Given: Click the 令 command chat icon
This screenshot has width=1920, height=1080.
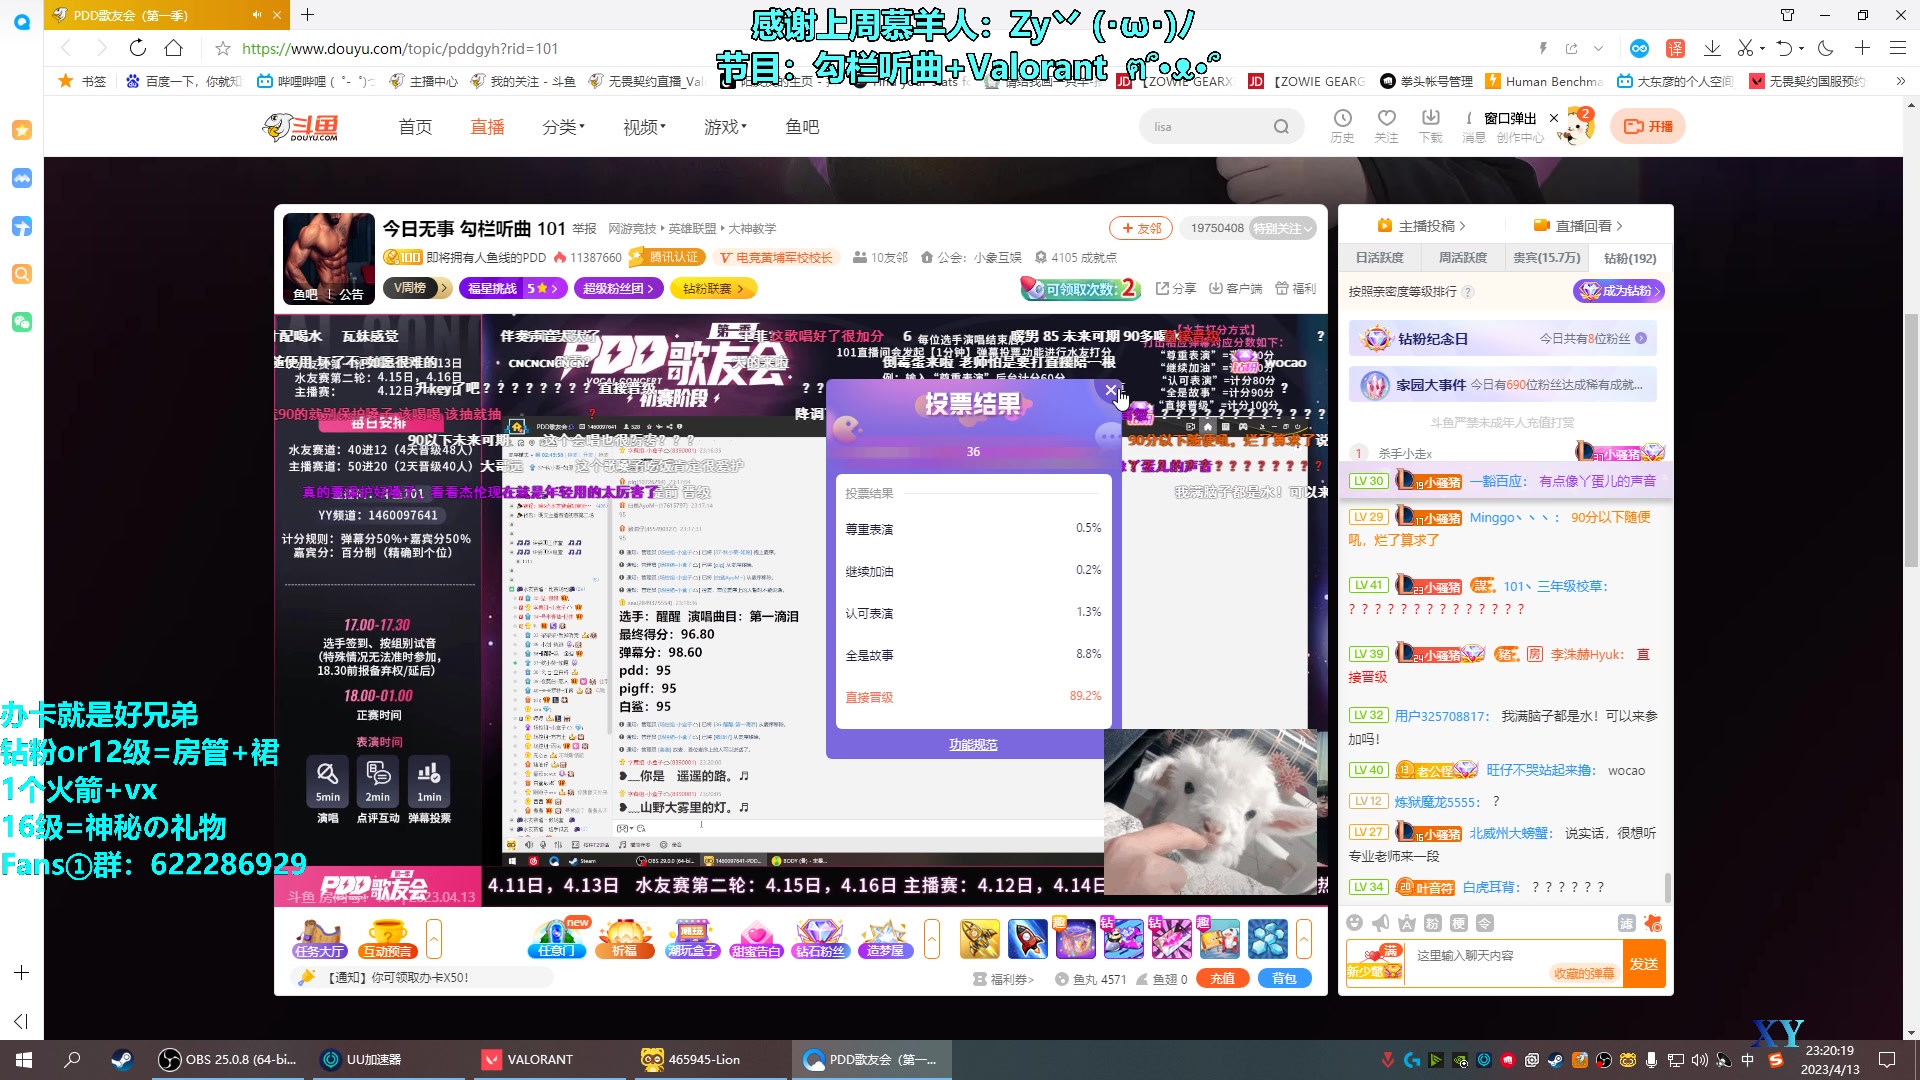Looking at the screenshot, I should point(1485,922).
